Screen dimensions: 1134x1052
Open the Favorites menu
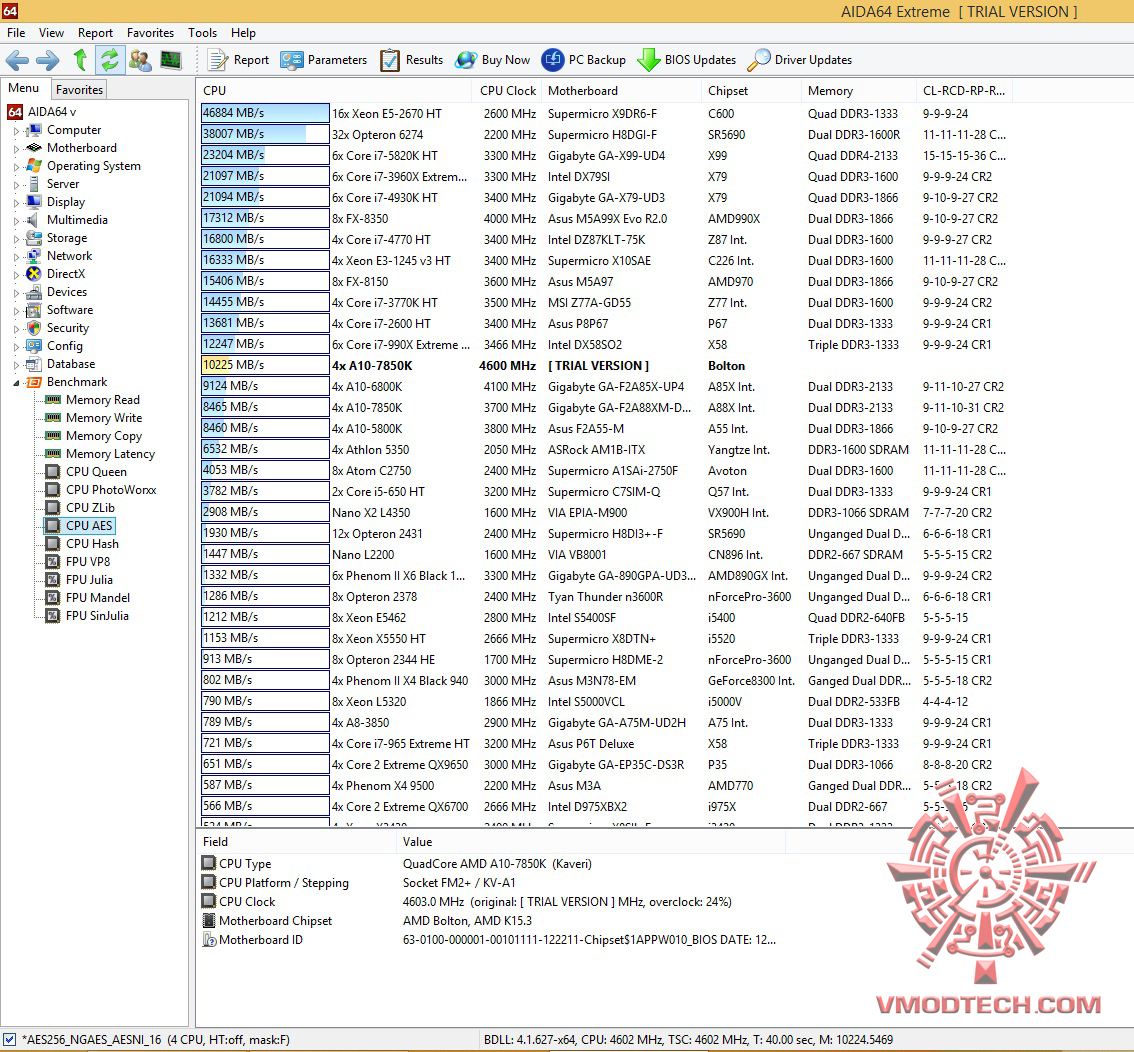click(x=150, y=33)
